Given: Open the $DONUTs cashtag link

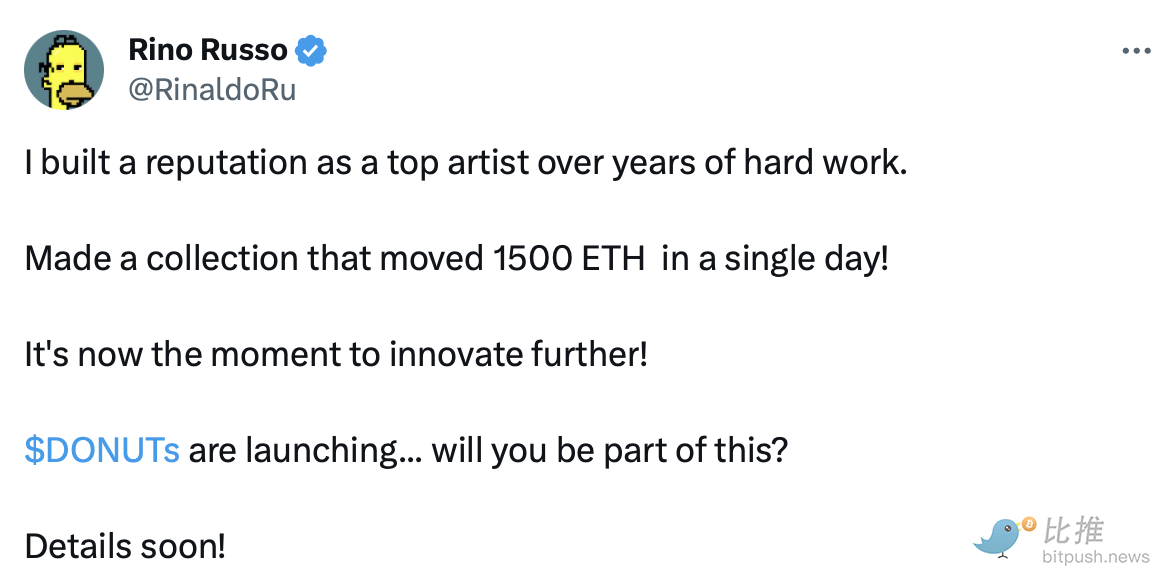Looking at the screenshot, I should (x=102, y=450).
